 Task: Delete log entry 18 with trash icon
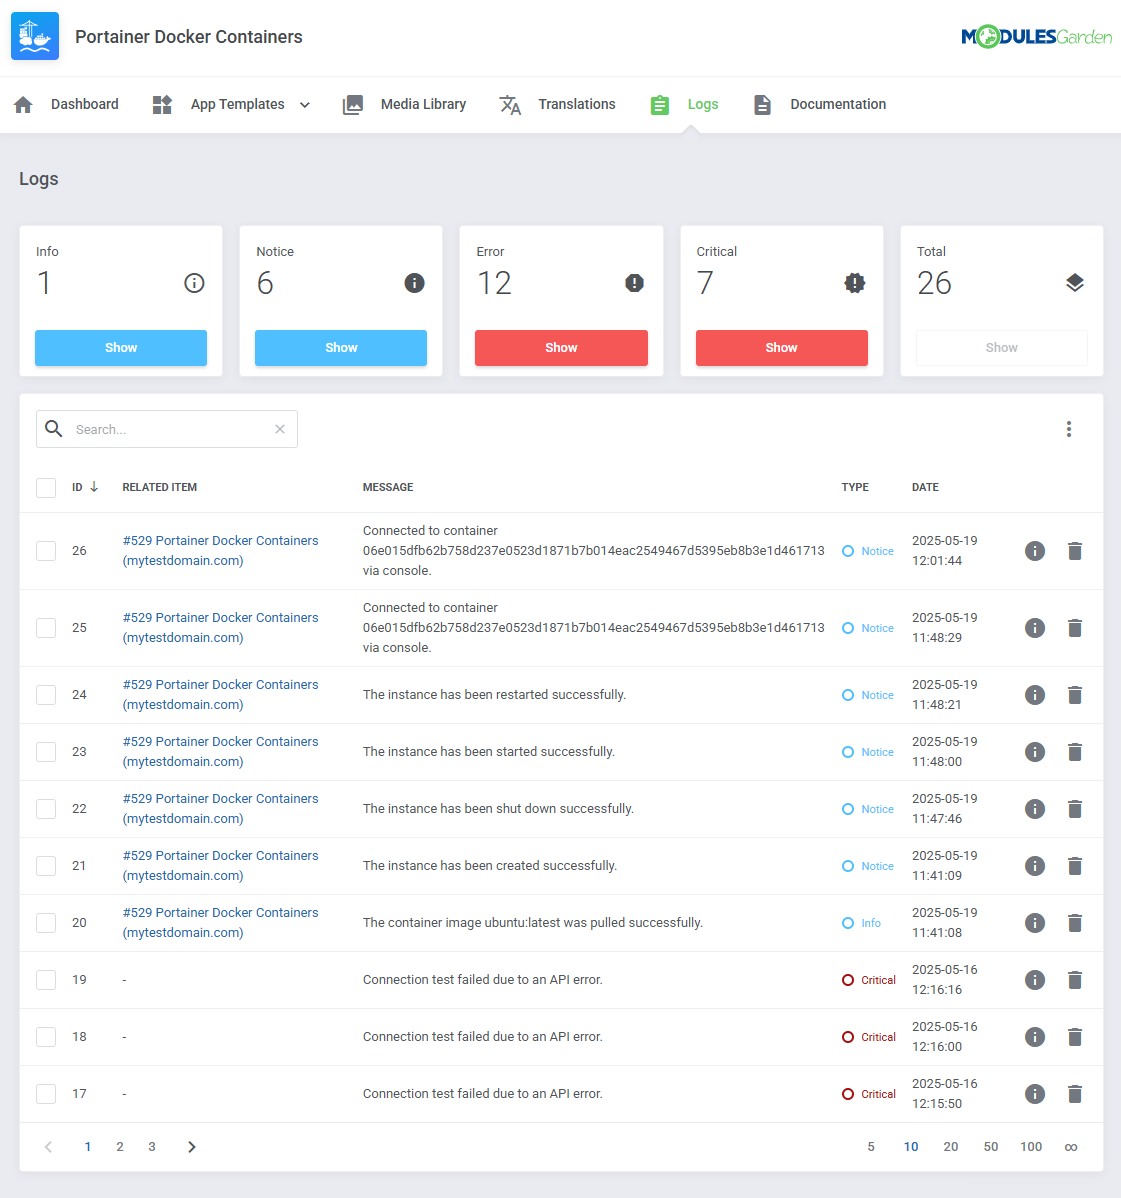point(1074,1037)
